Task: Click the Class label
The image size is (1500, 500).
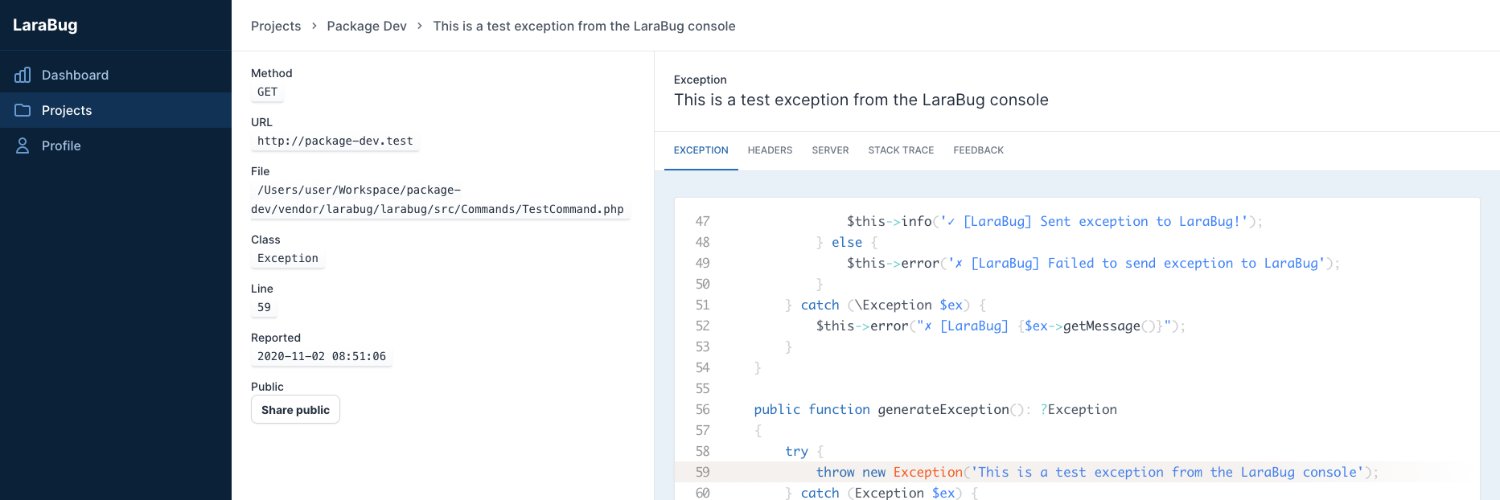Action: (266, 240)
